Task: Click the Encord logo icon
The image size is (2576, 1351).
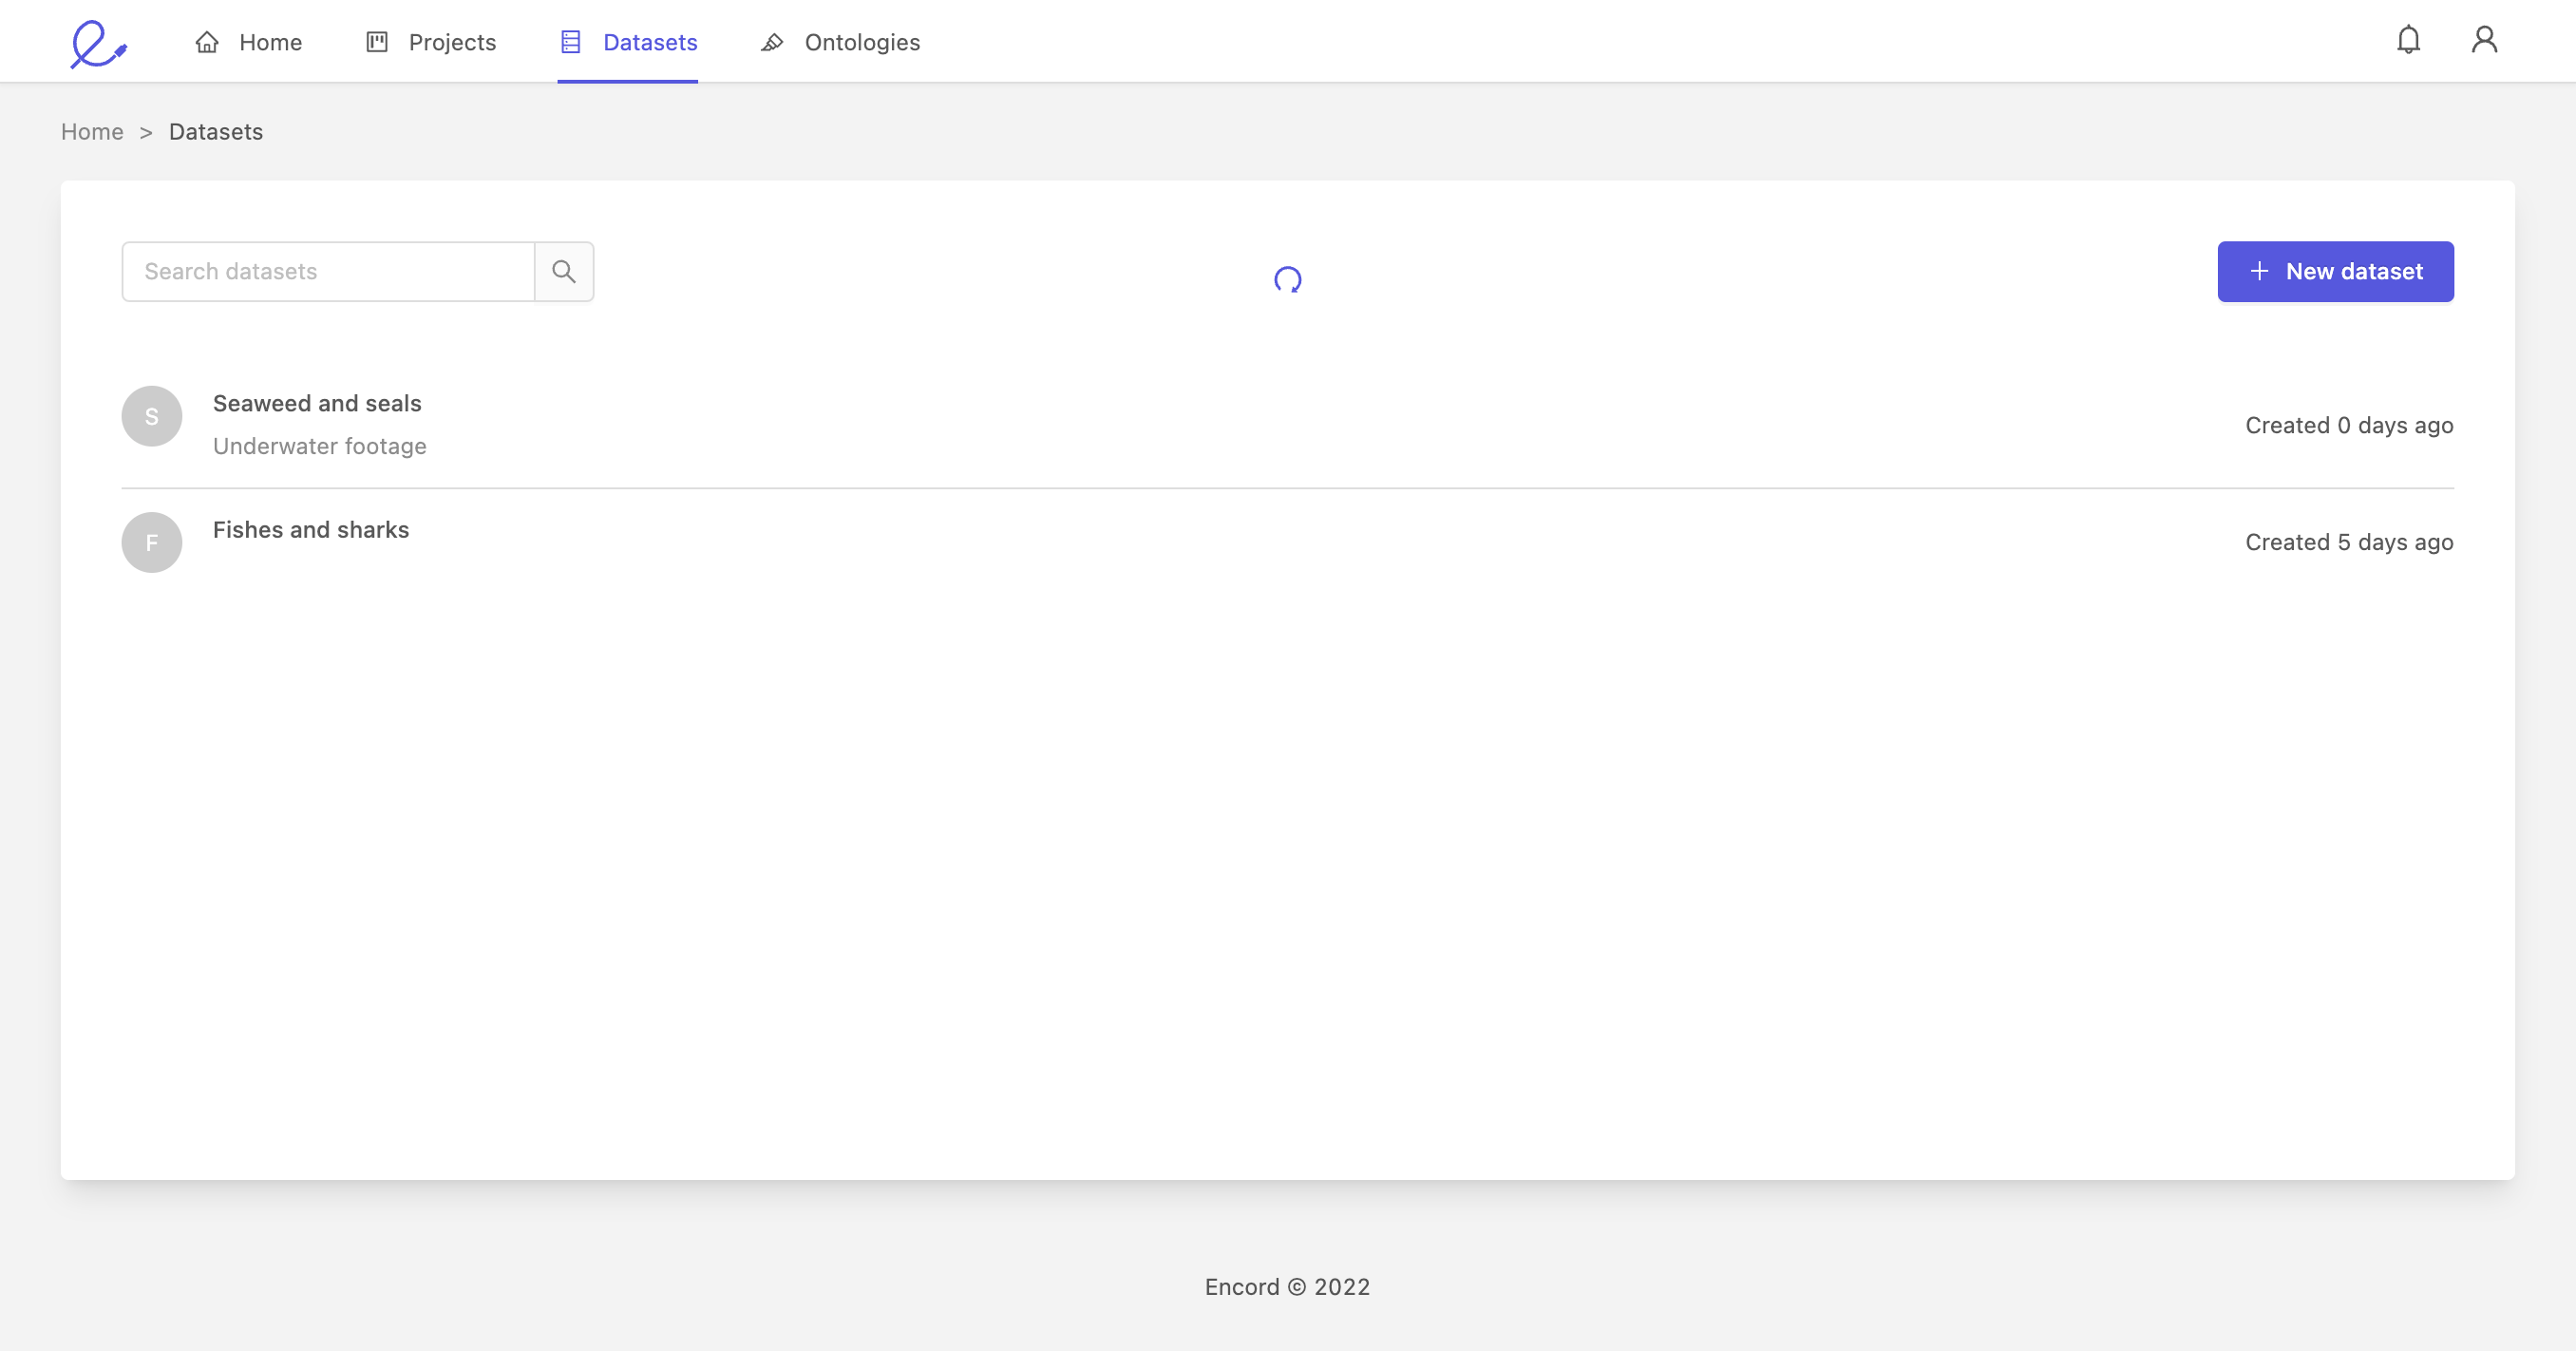Action: point(98,43)
